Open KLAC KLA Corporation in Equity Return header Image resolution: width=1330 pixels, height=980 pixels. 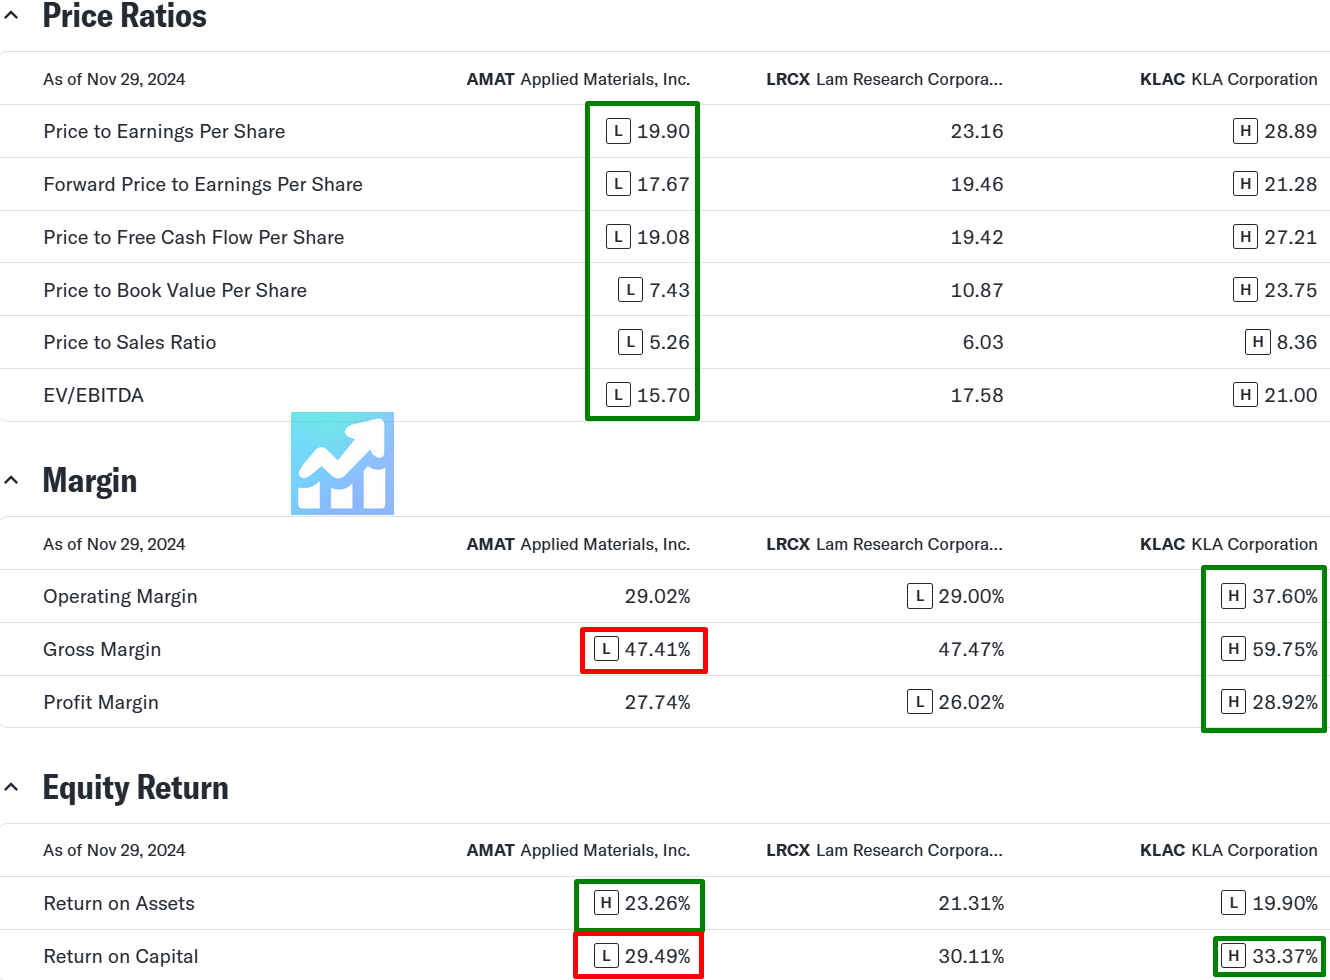1229,850
